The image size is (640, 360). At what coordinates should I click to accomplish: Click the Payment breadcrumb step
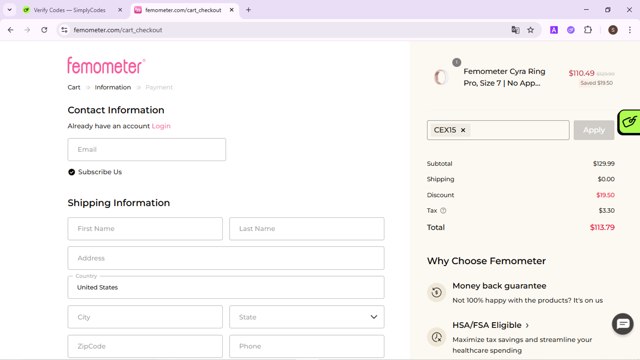[x=159, y=87]
